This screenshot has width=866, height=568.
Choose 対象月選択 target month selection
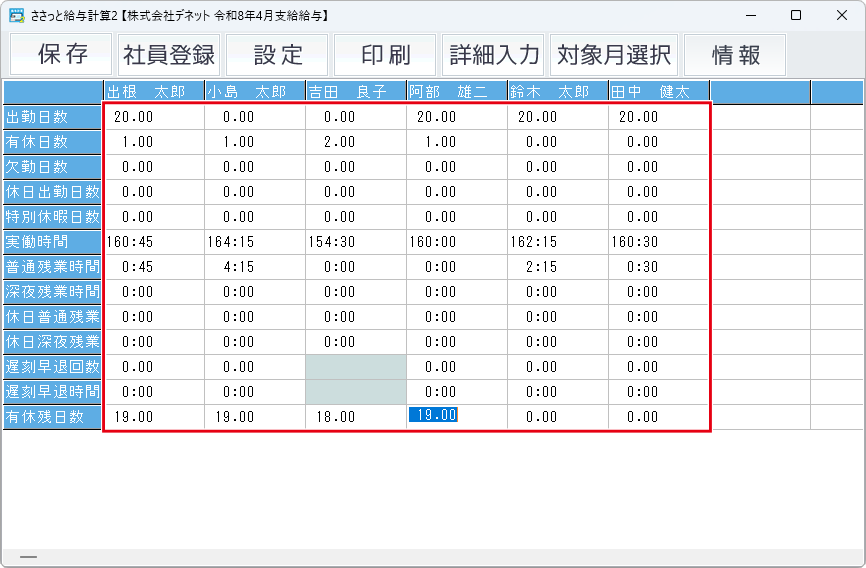[614, 55]
